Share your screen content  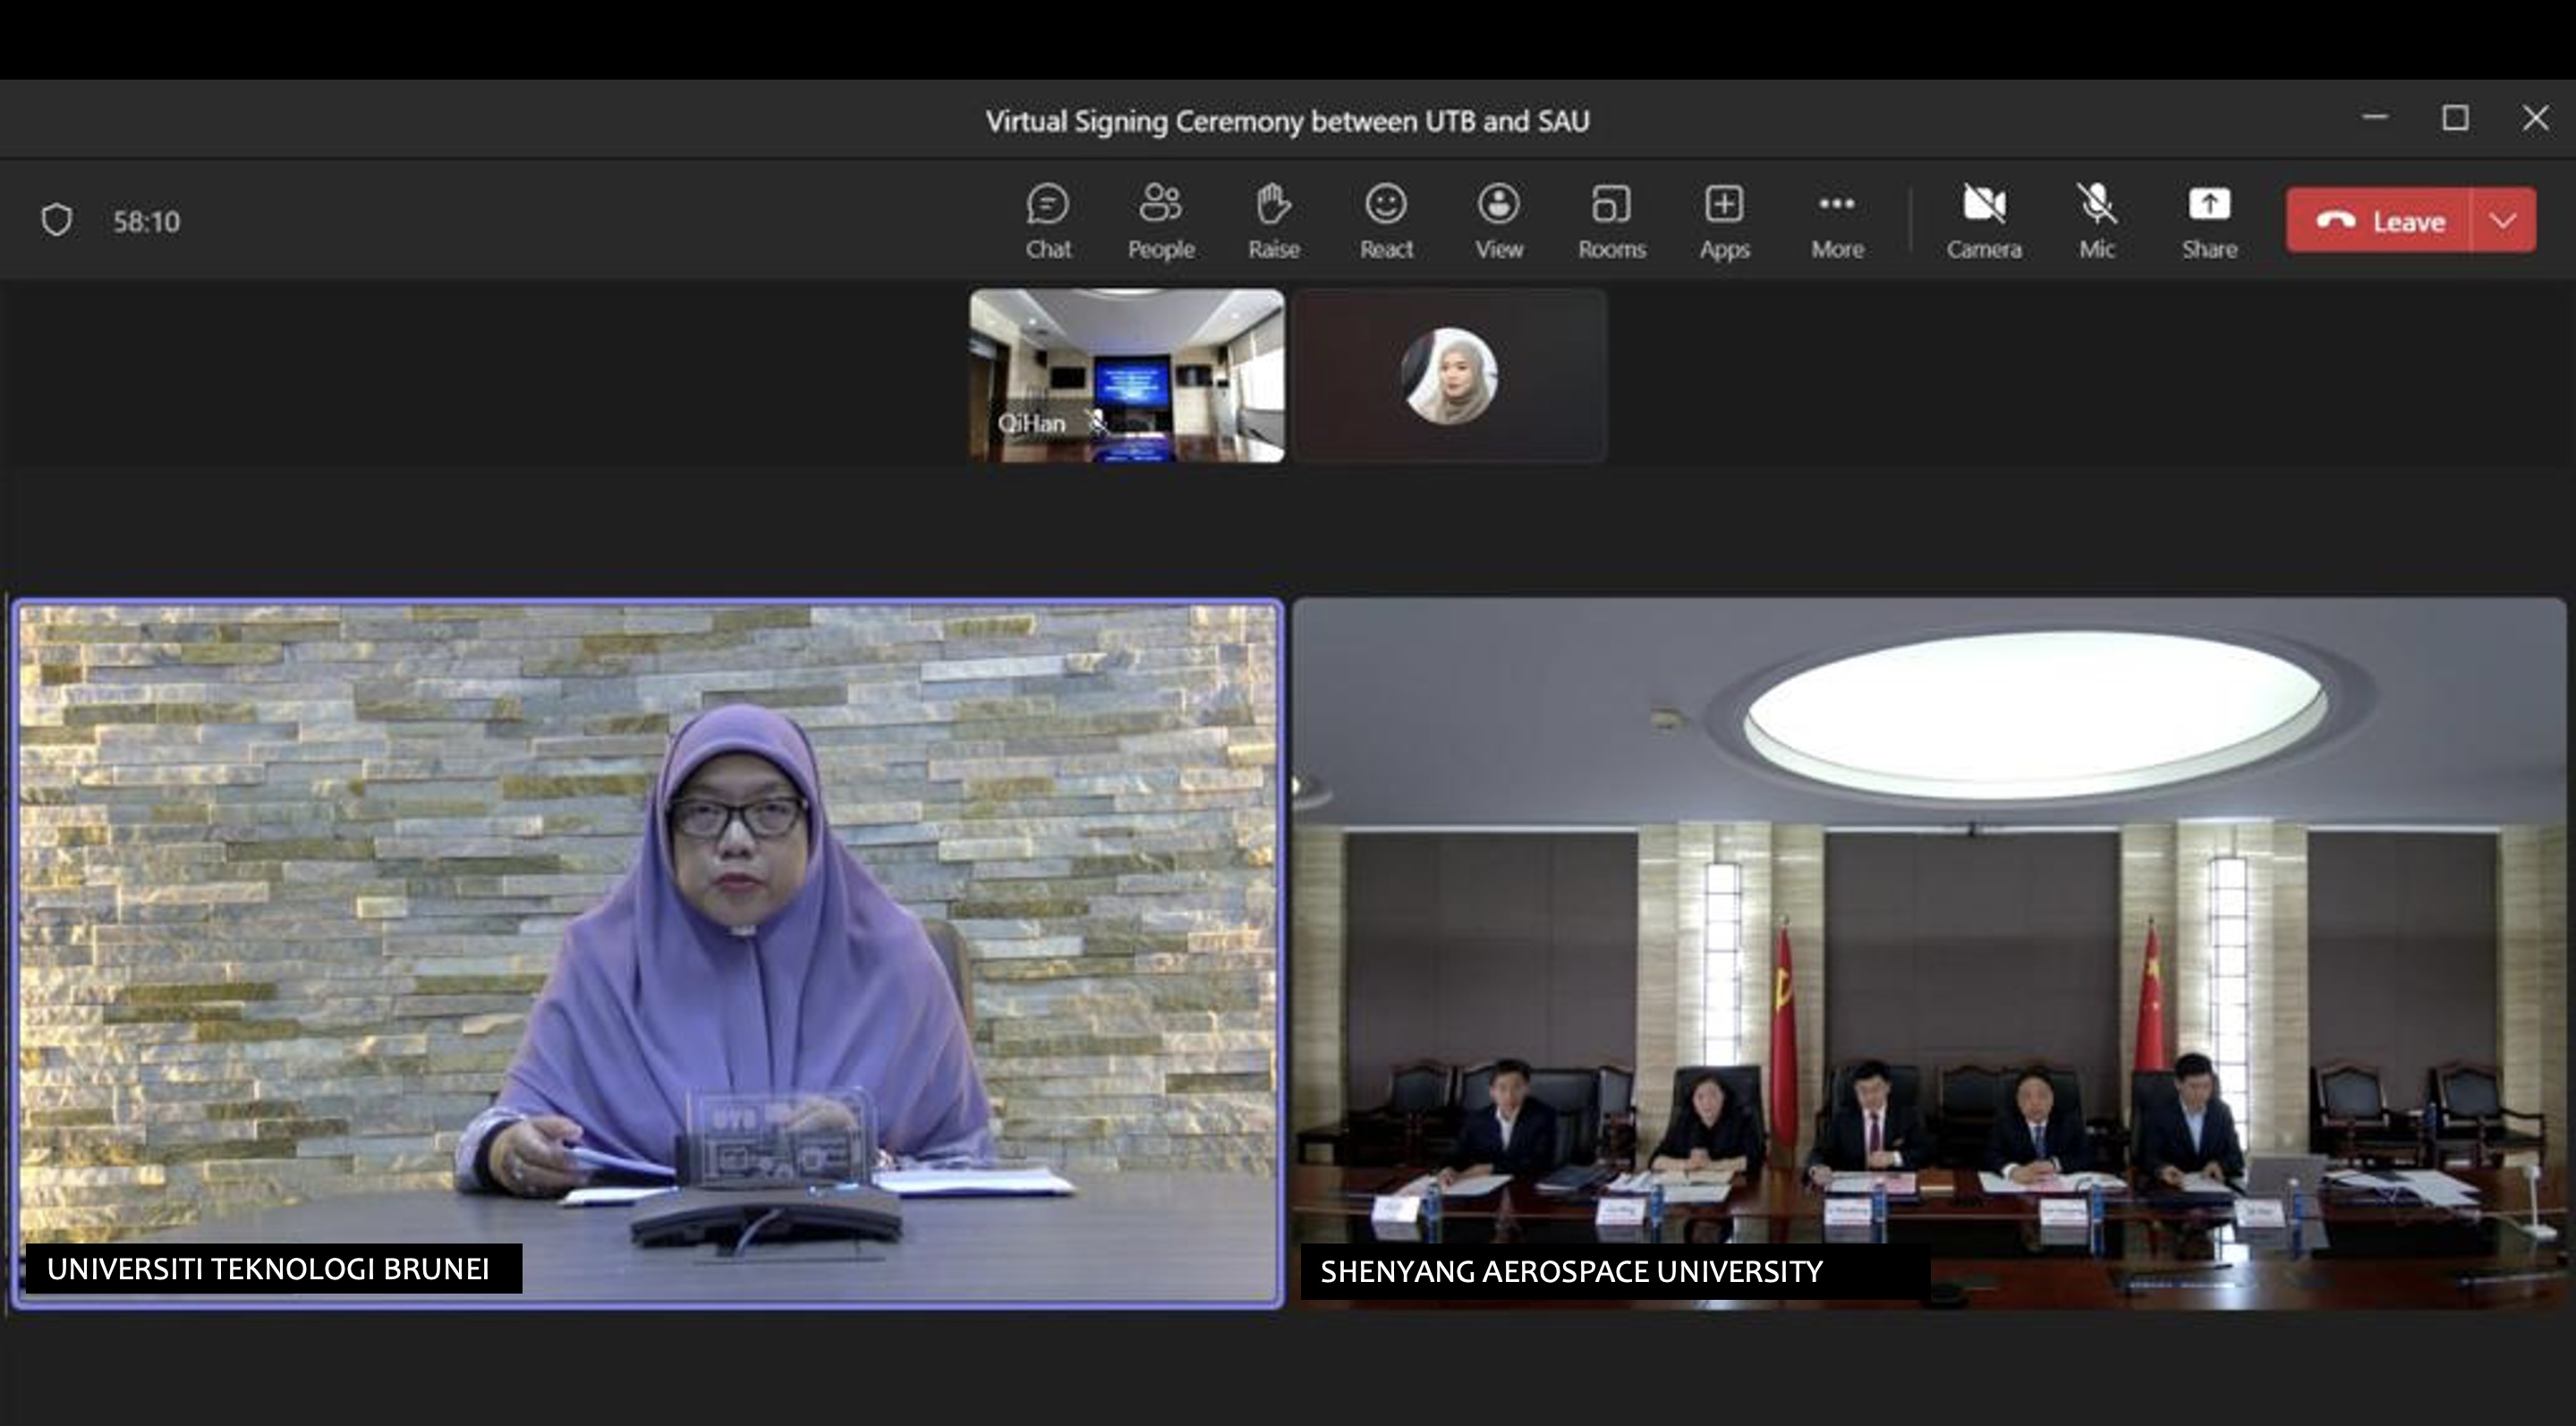(x=2209, y=222)
